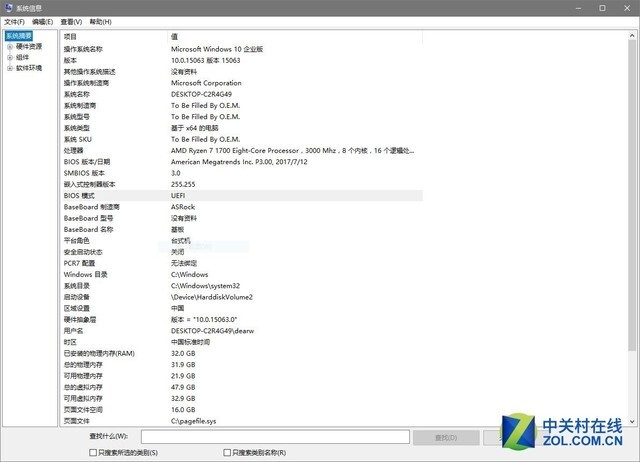
Task: Open the 帮助(H) menu
Action: tap(100, 22)
